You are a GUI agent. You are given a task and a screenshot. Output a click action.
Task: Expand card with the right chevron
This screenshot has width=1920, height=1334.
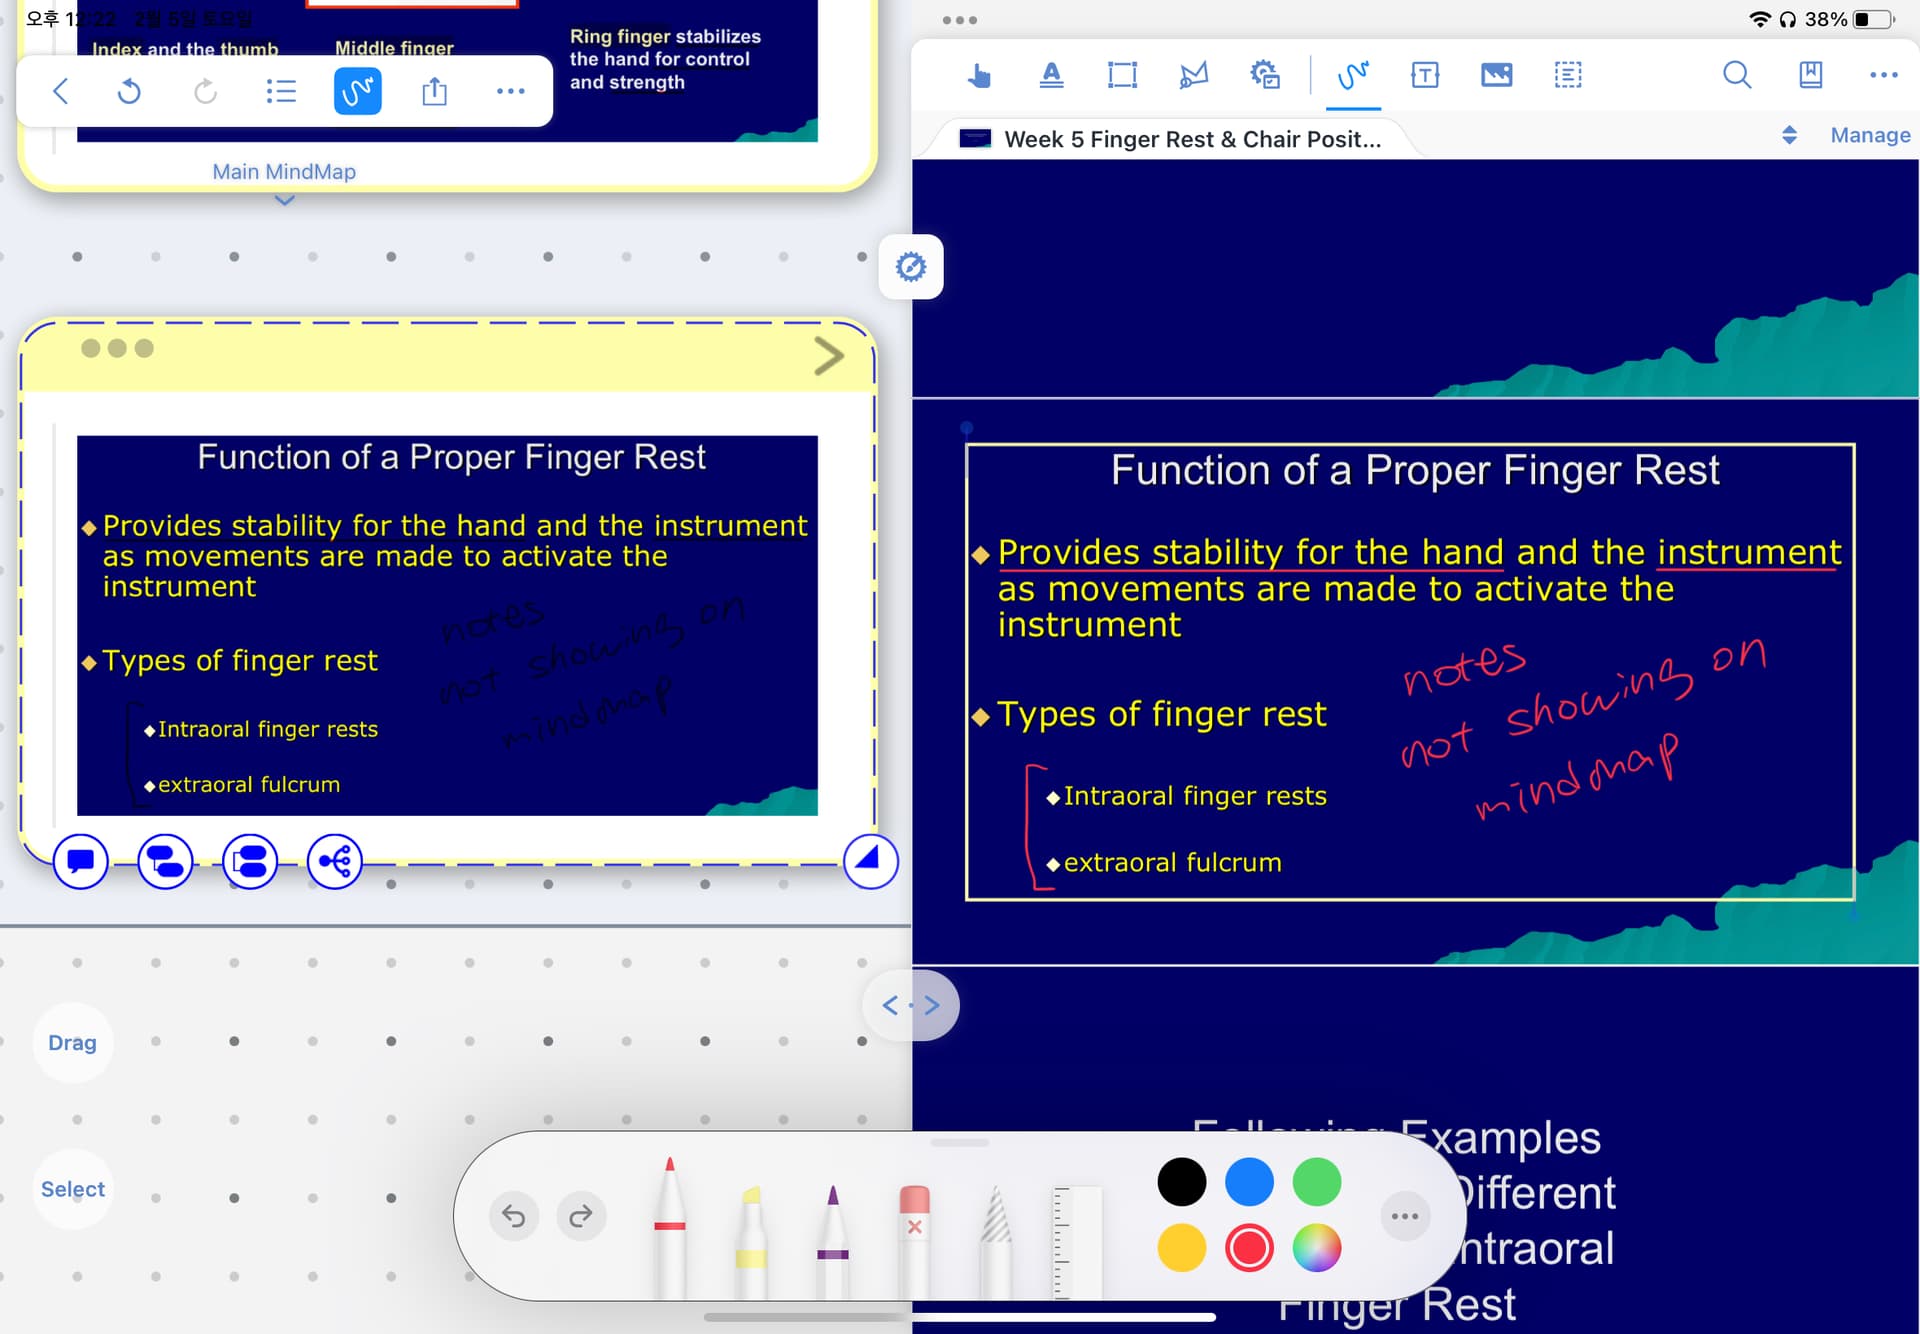pyautogui.click(x=828, y=356)
